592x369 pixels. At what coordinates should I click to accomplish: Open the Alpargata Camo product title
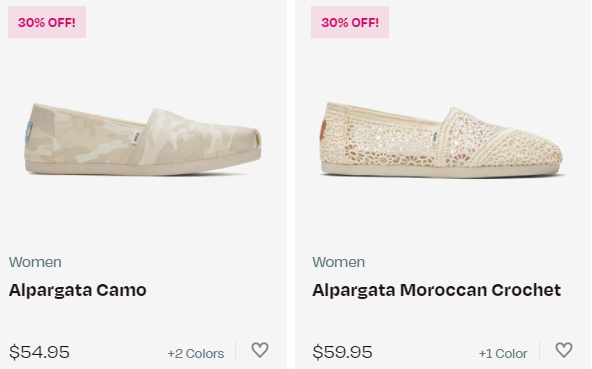78,290
